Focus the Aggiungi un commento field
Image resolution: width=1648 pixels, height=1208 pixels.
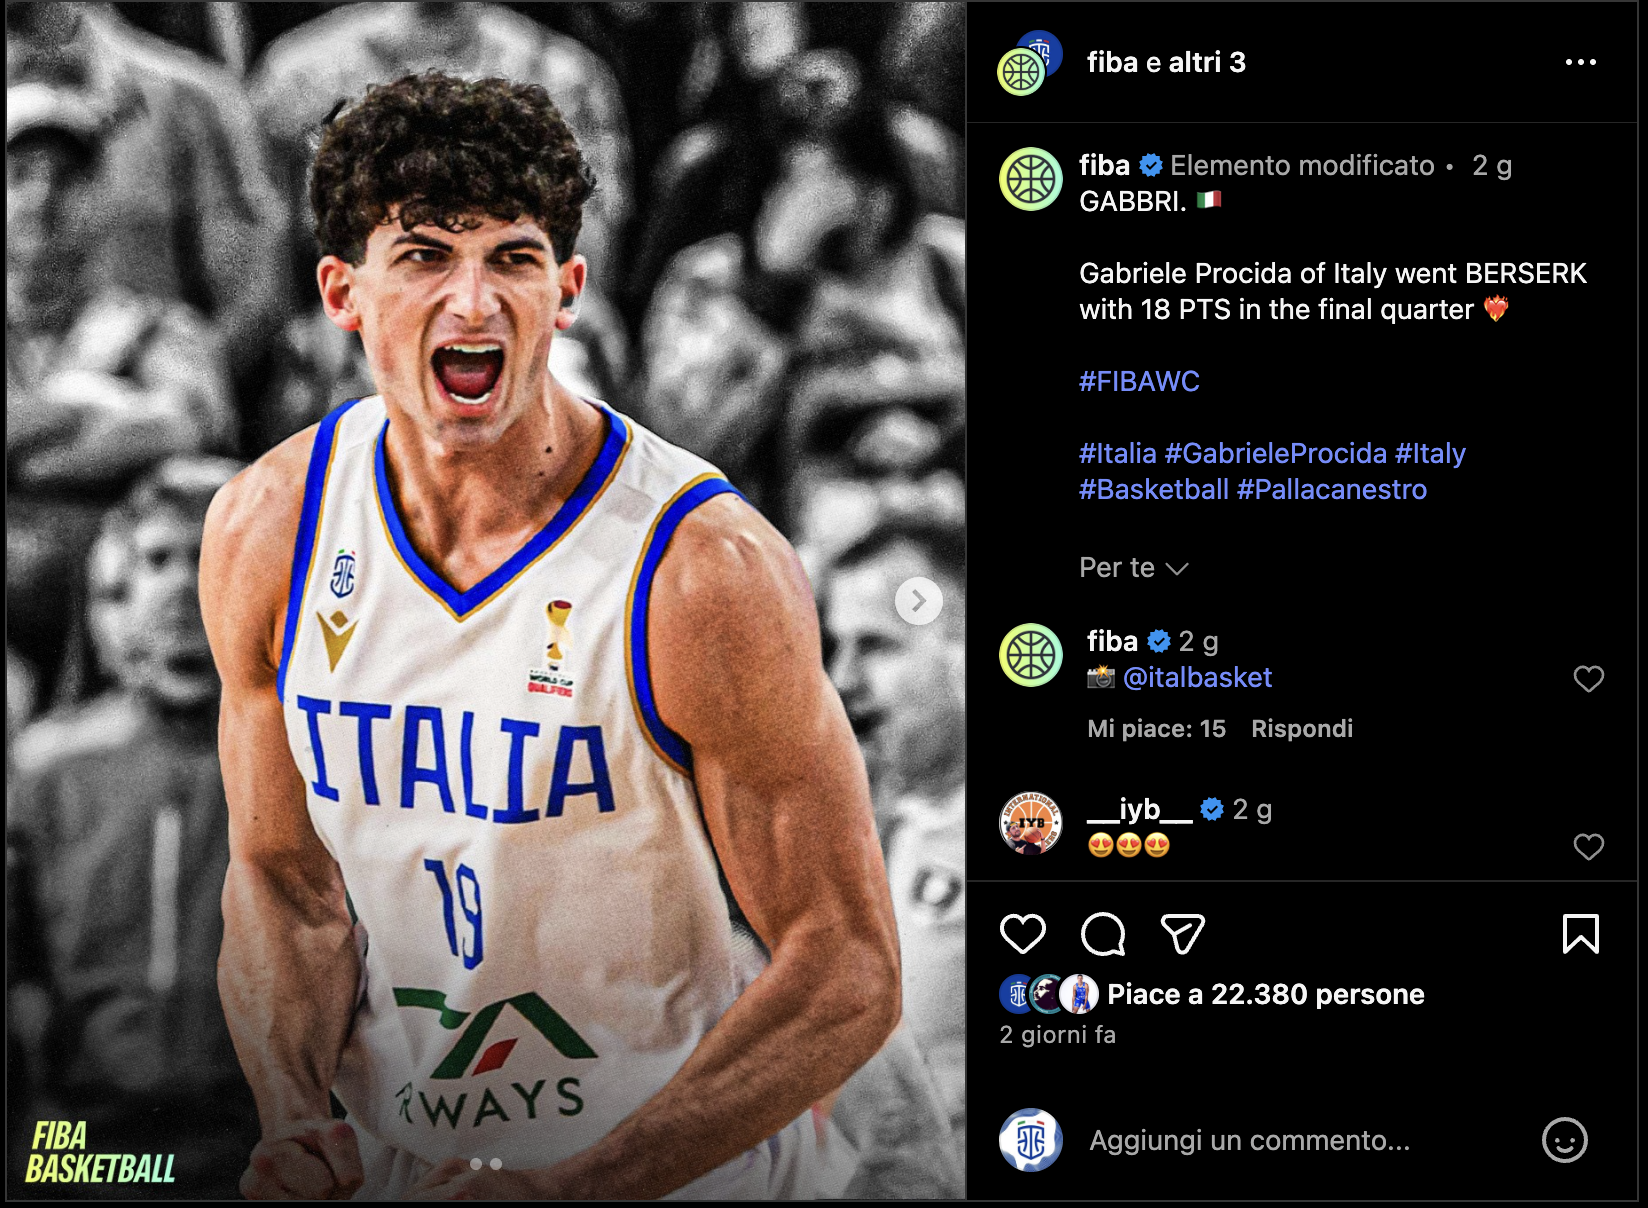coord(1250,1140)
